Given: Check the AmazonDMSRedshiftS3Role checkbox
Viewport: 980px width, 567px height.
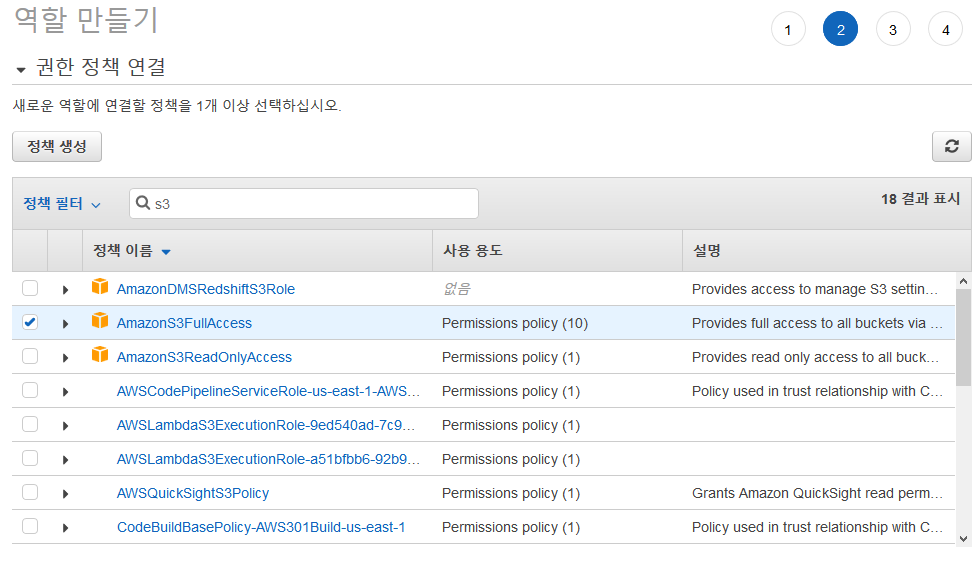Looking at the screenshot, I should (30, 288).
